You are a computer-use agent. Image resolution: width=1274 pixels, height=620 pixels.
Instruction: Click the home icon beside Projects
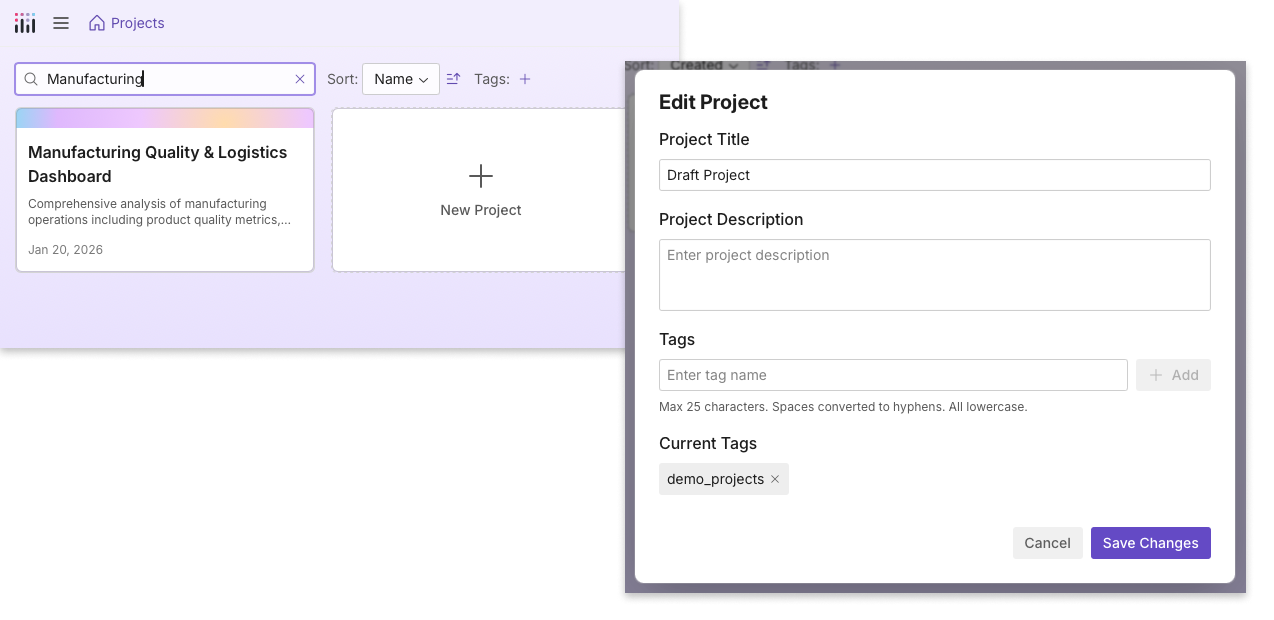[x=97, y=23]
